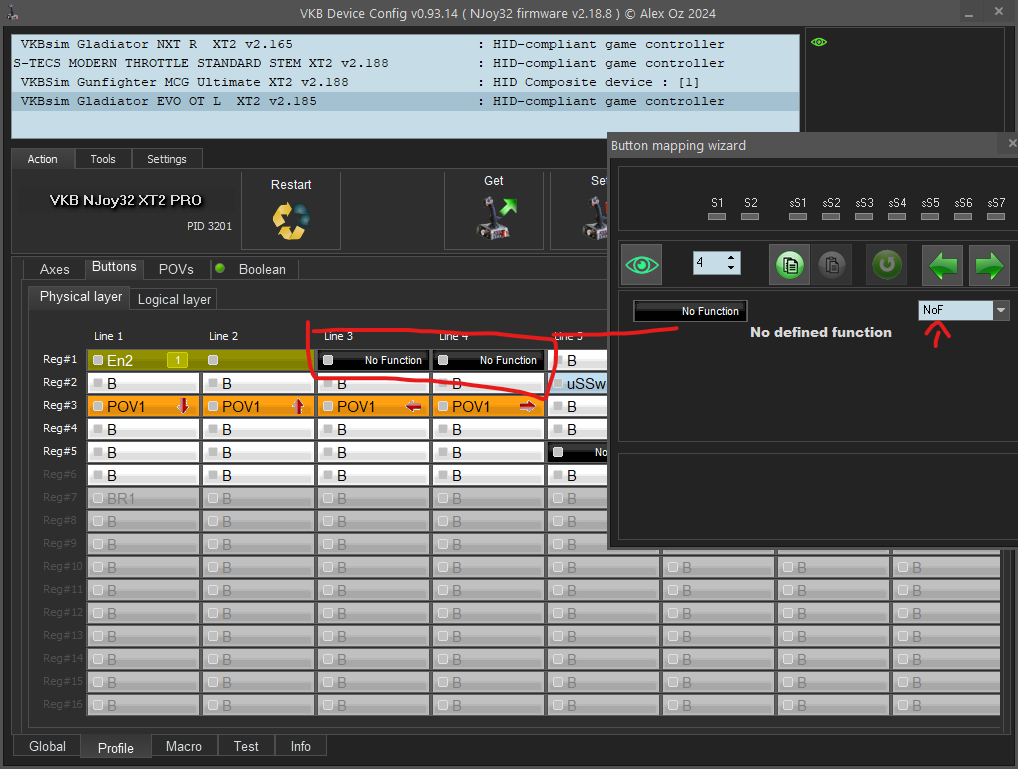The image size is (1018, 769).
Task: Click the green copy icon in wizard
Action: [789, 265]
